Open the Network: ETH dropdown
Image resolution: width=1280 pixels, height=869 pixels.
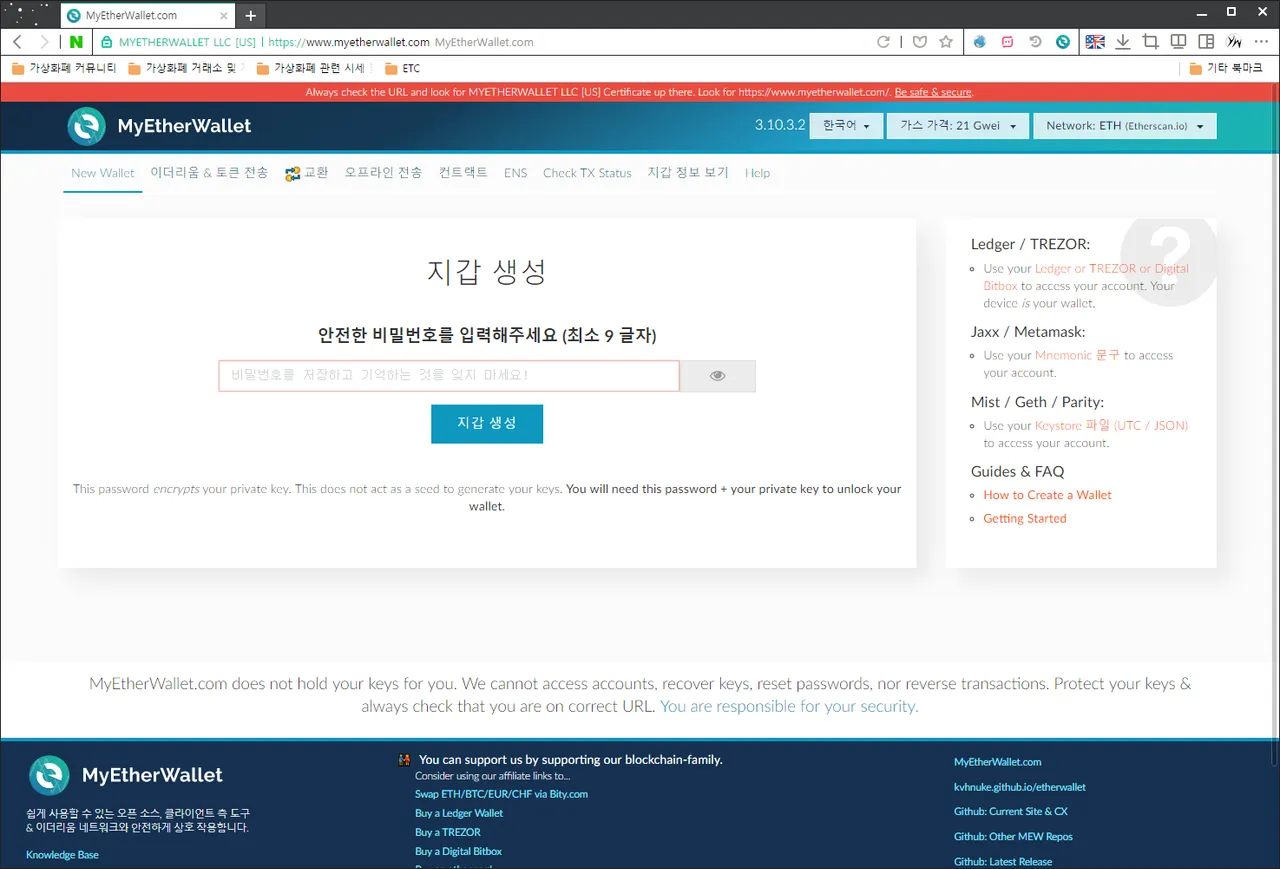1125,126
